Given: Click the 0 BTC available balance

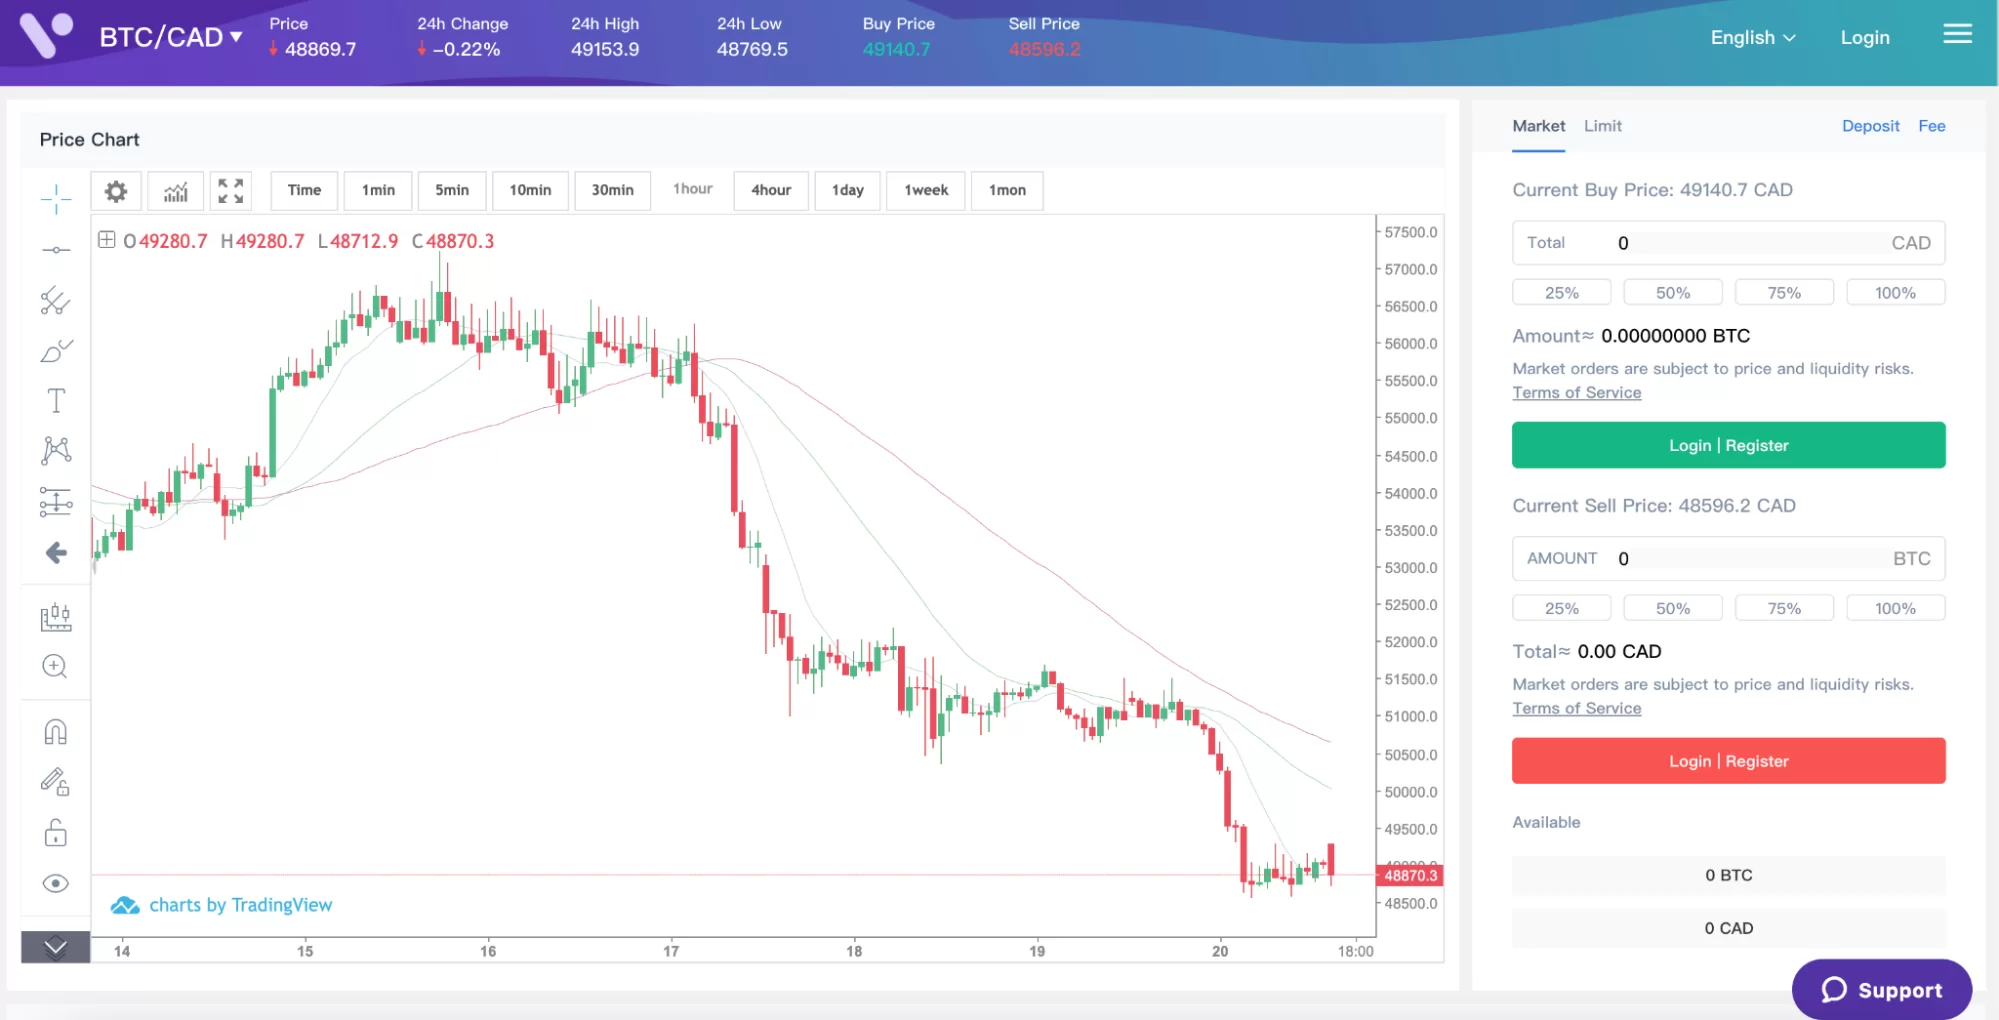Looking at the screenshot, I should 1728,875.
